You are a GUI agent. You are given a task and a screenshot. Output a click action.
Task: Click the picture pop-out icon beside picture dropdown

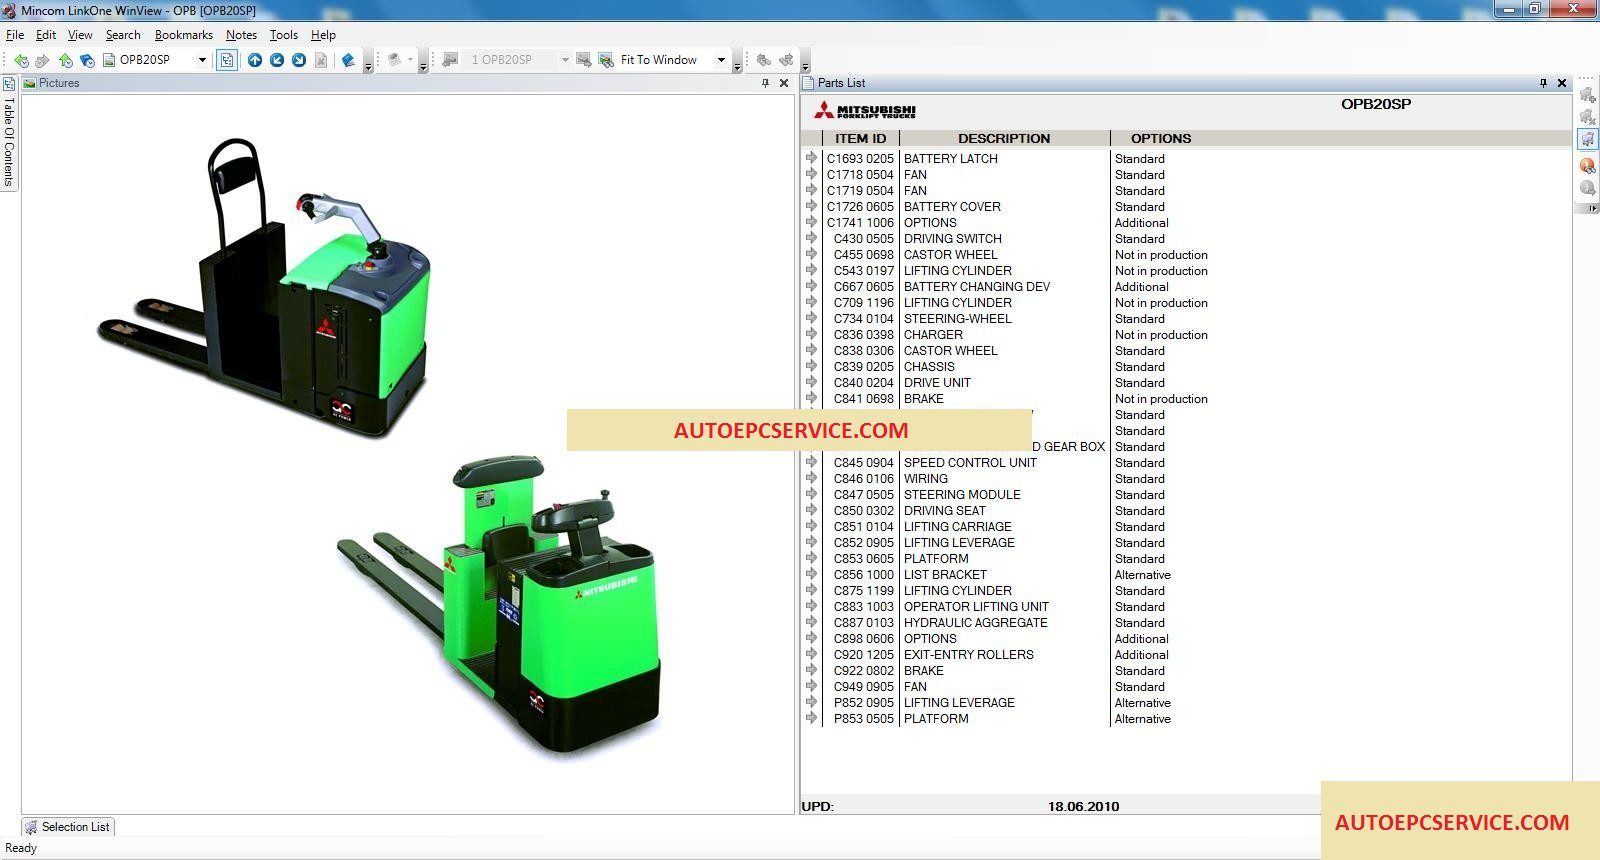[584, 60]
